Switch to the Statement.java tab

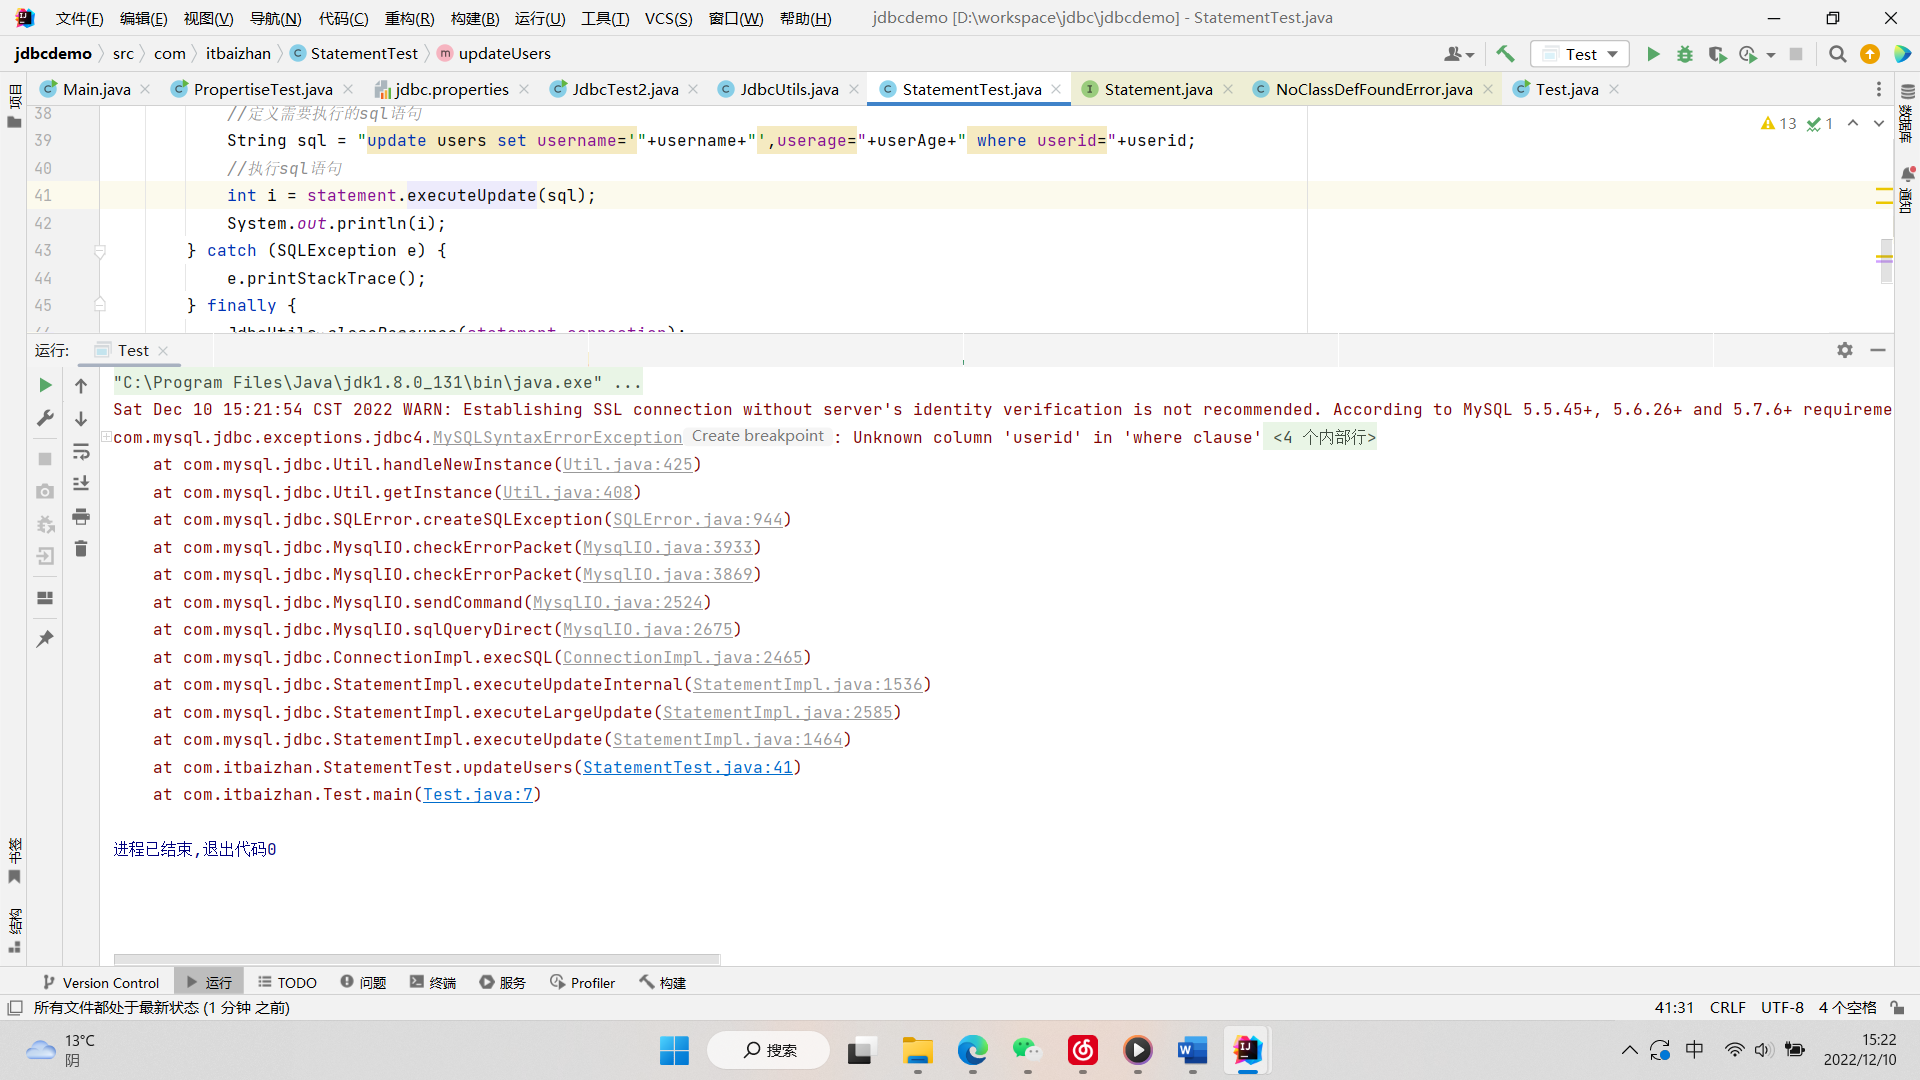pos(1158,89)
